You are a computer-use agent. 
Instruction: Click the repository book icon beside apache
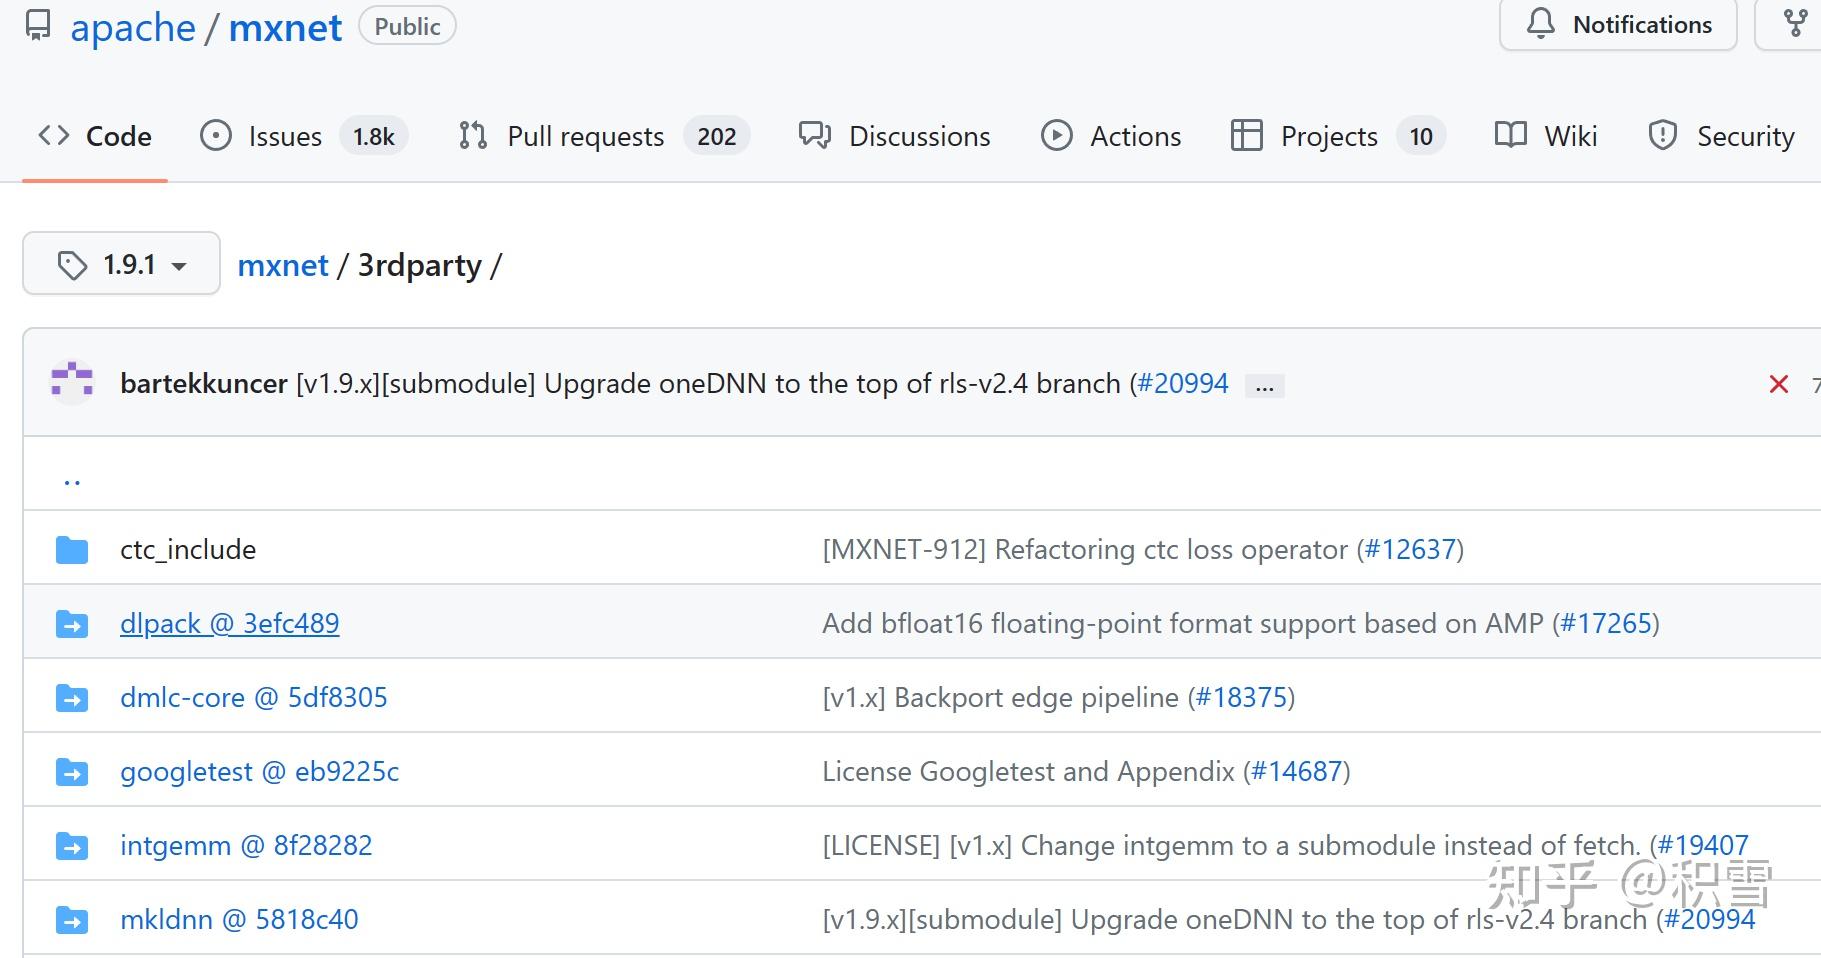coord(38,26)
